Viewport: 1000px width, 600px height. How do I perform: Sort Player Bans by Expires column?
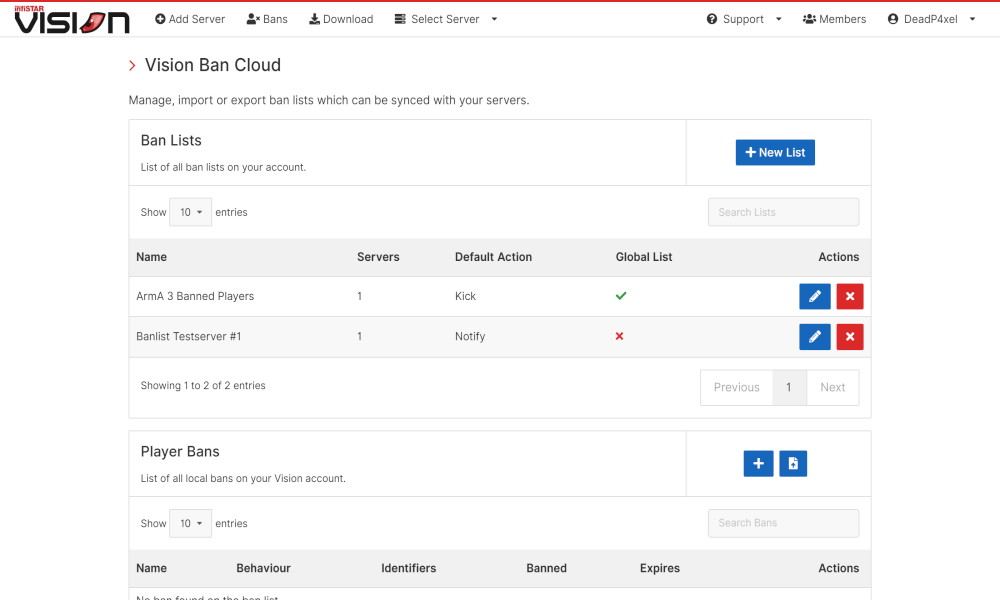point(660,568)
